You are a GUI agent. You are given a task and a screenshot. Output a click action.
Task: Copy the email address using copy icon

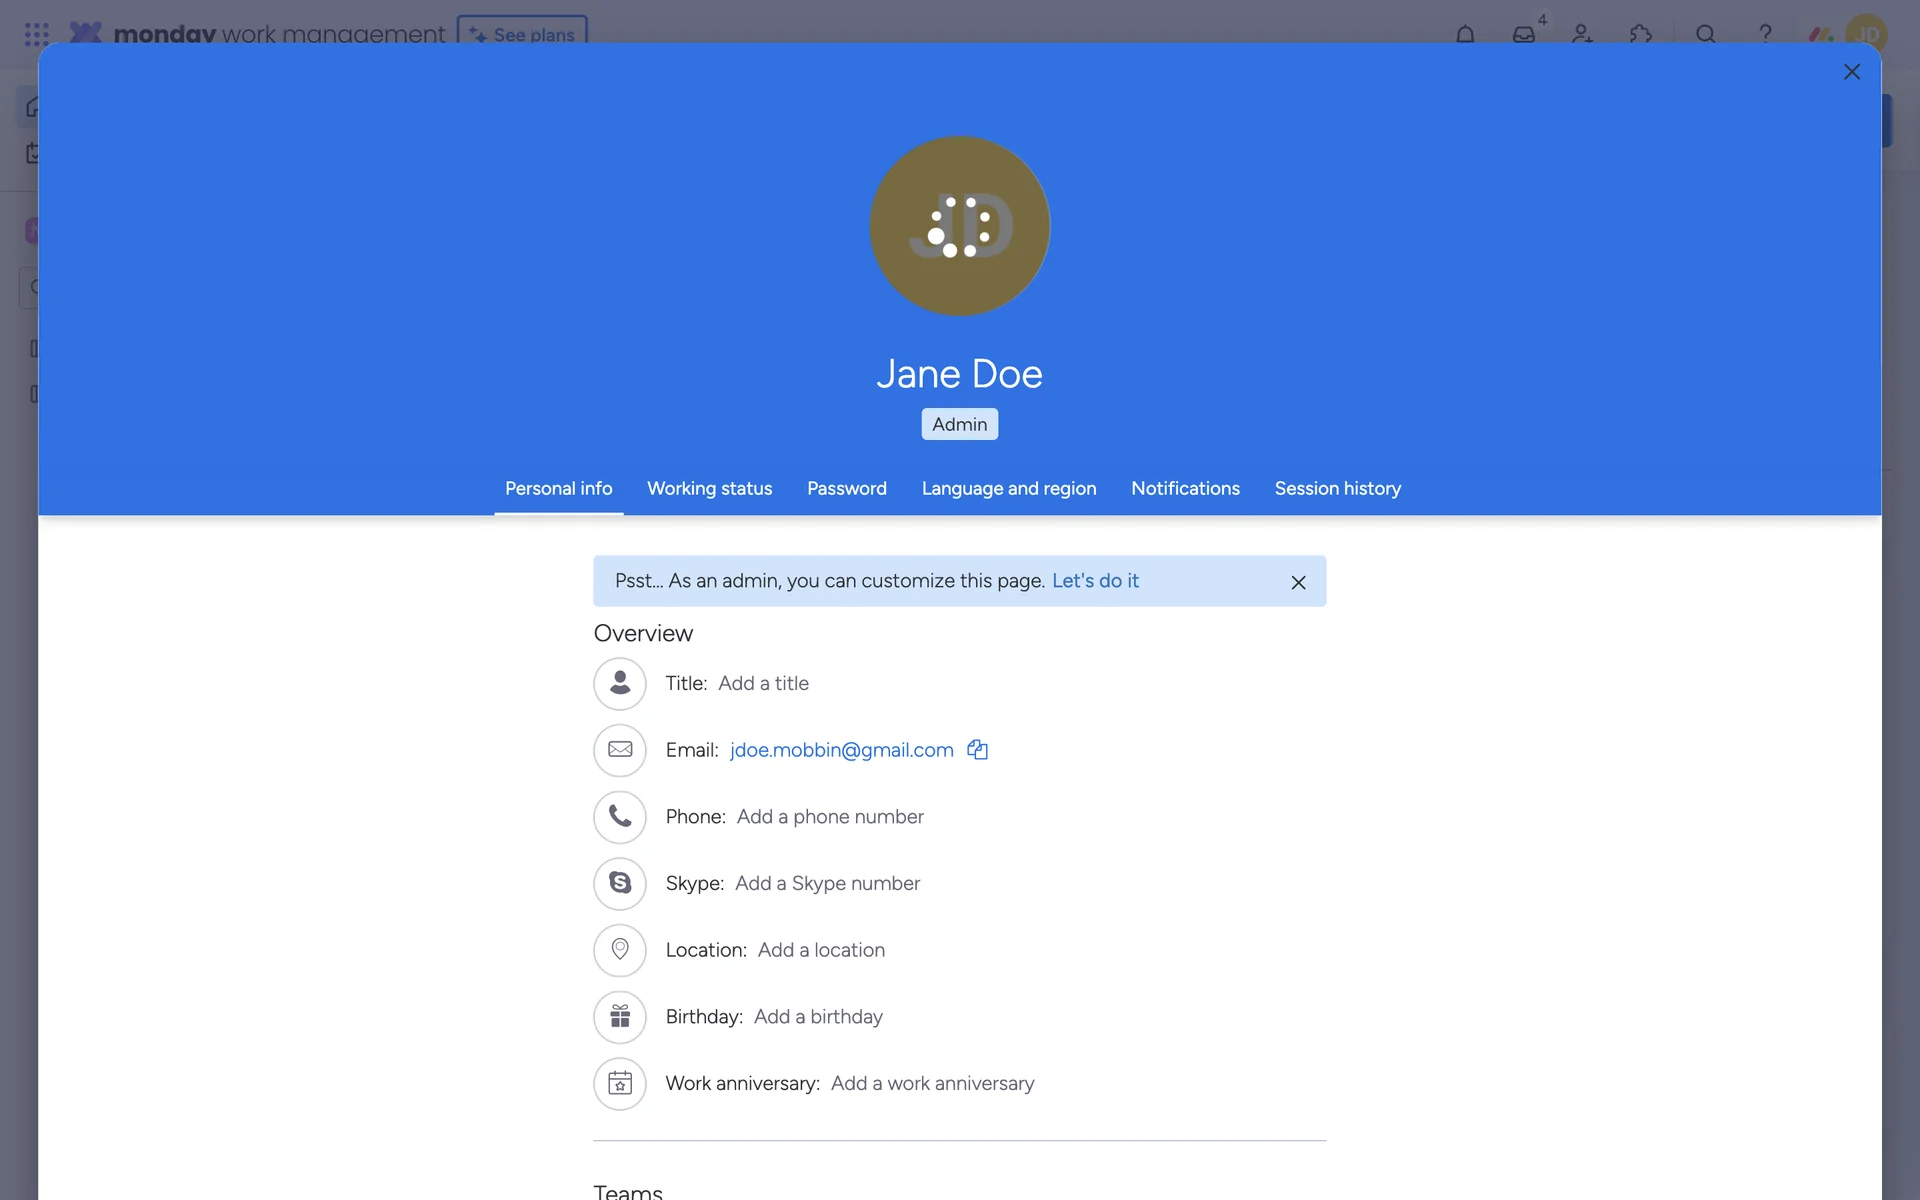(x=977, y=750)
